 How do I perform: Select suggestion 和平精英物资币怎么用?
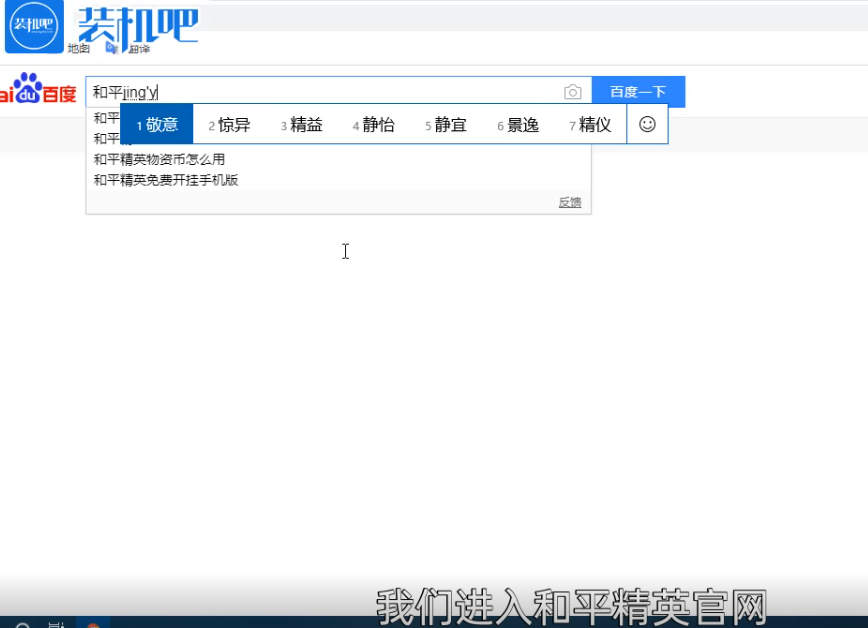[159, 159]
